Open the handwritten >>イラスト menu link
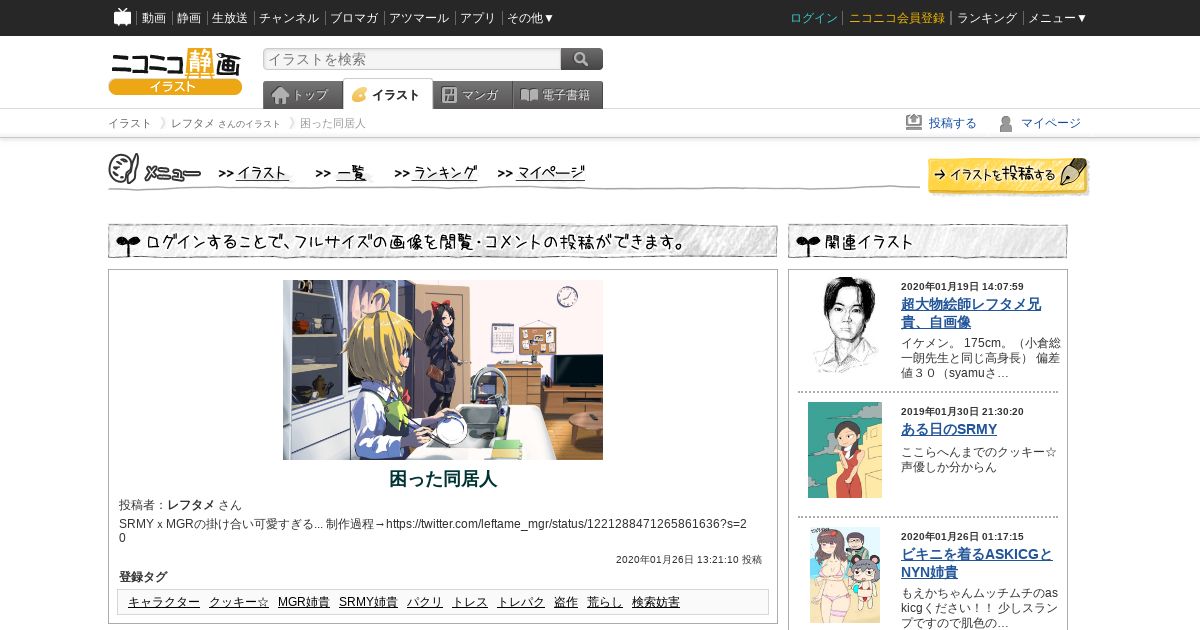 254,173
